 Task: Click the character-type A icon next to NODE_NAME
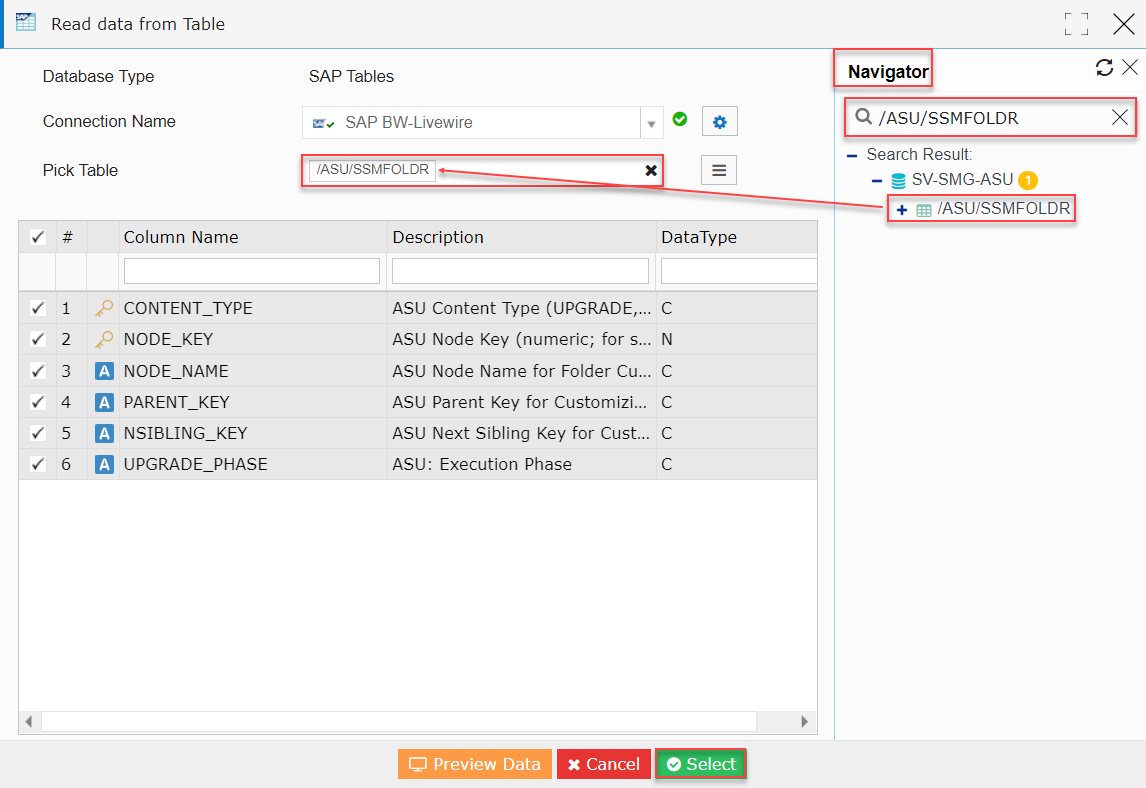point(104,370)
